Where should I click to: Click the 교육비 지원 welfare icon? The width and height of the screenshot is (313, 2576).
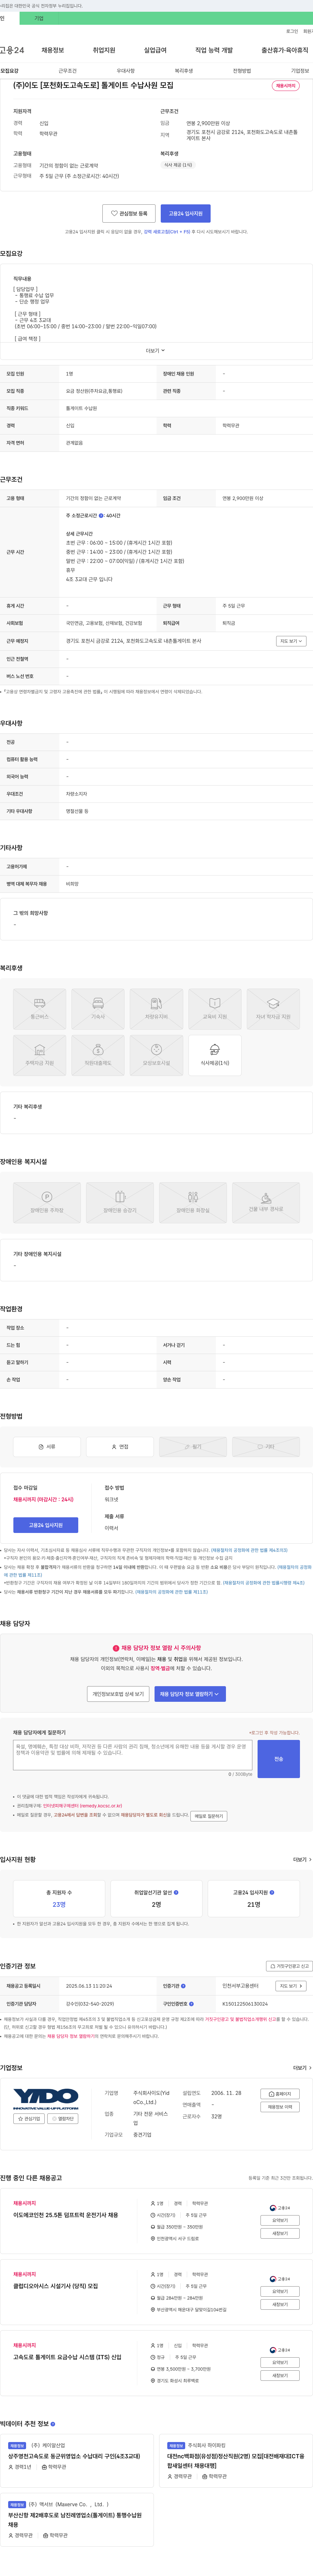(x=215, y=1009)
